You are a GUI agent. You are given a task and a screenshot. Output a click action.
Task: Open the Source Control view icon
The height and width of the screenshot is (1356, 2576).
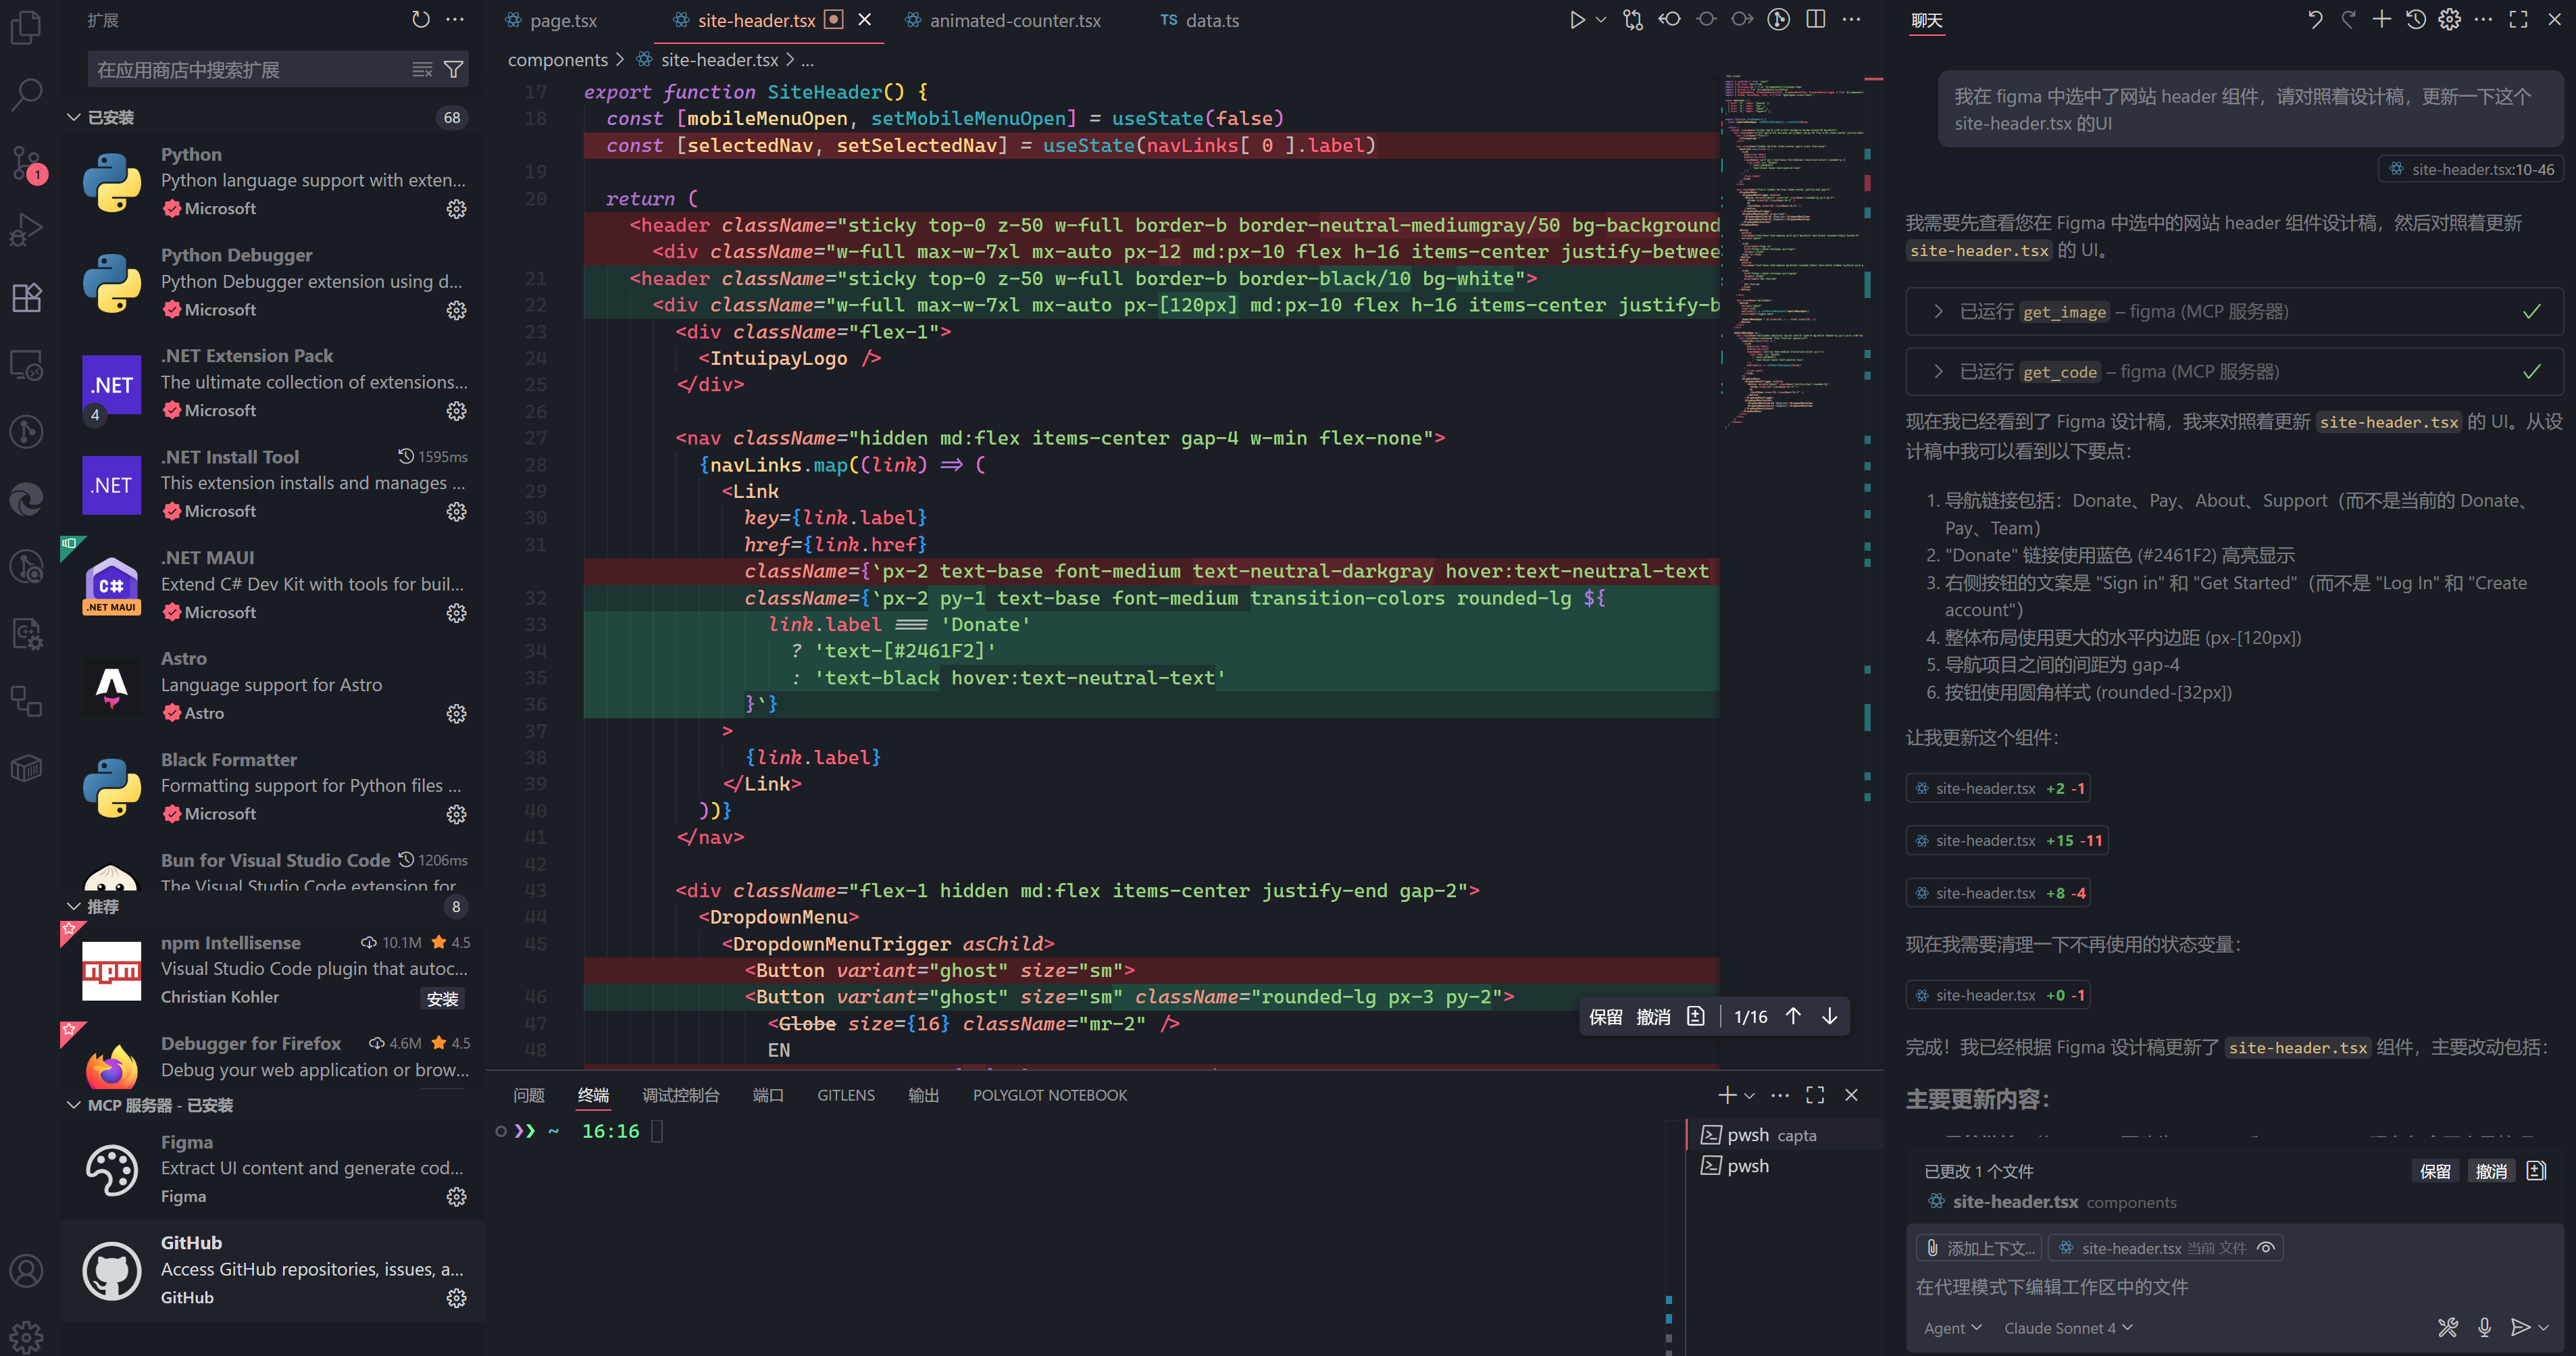26,162
